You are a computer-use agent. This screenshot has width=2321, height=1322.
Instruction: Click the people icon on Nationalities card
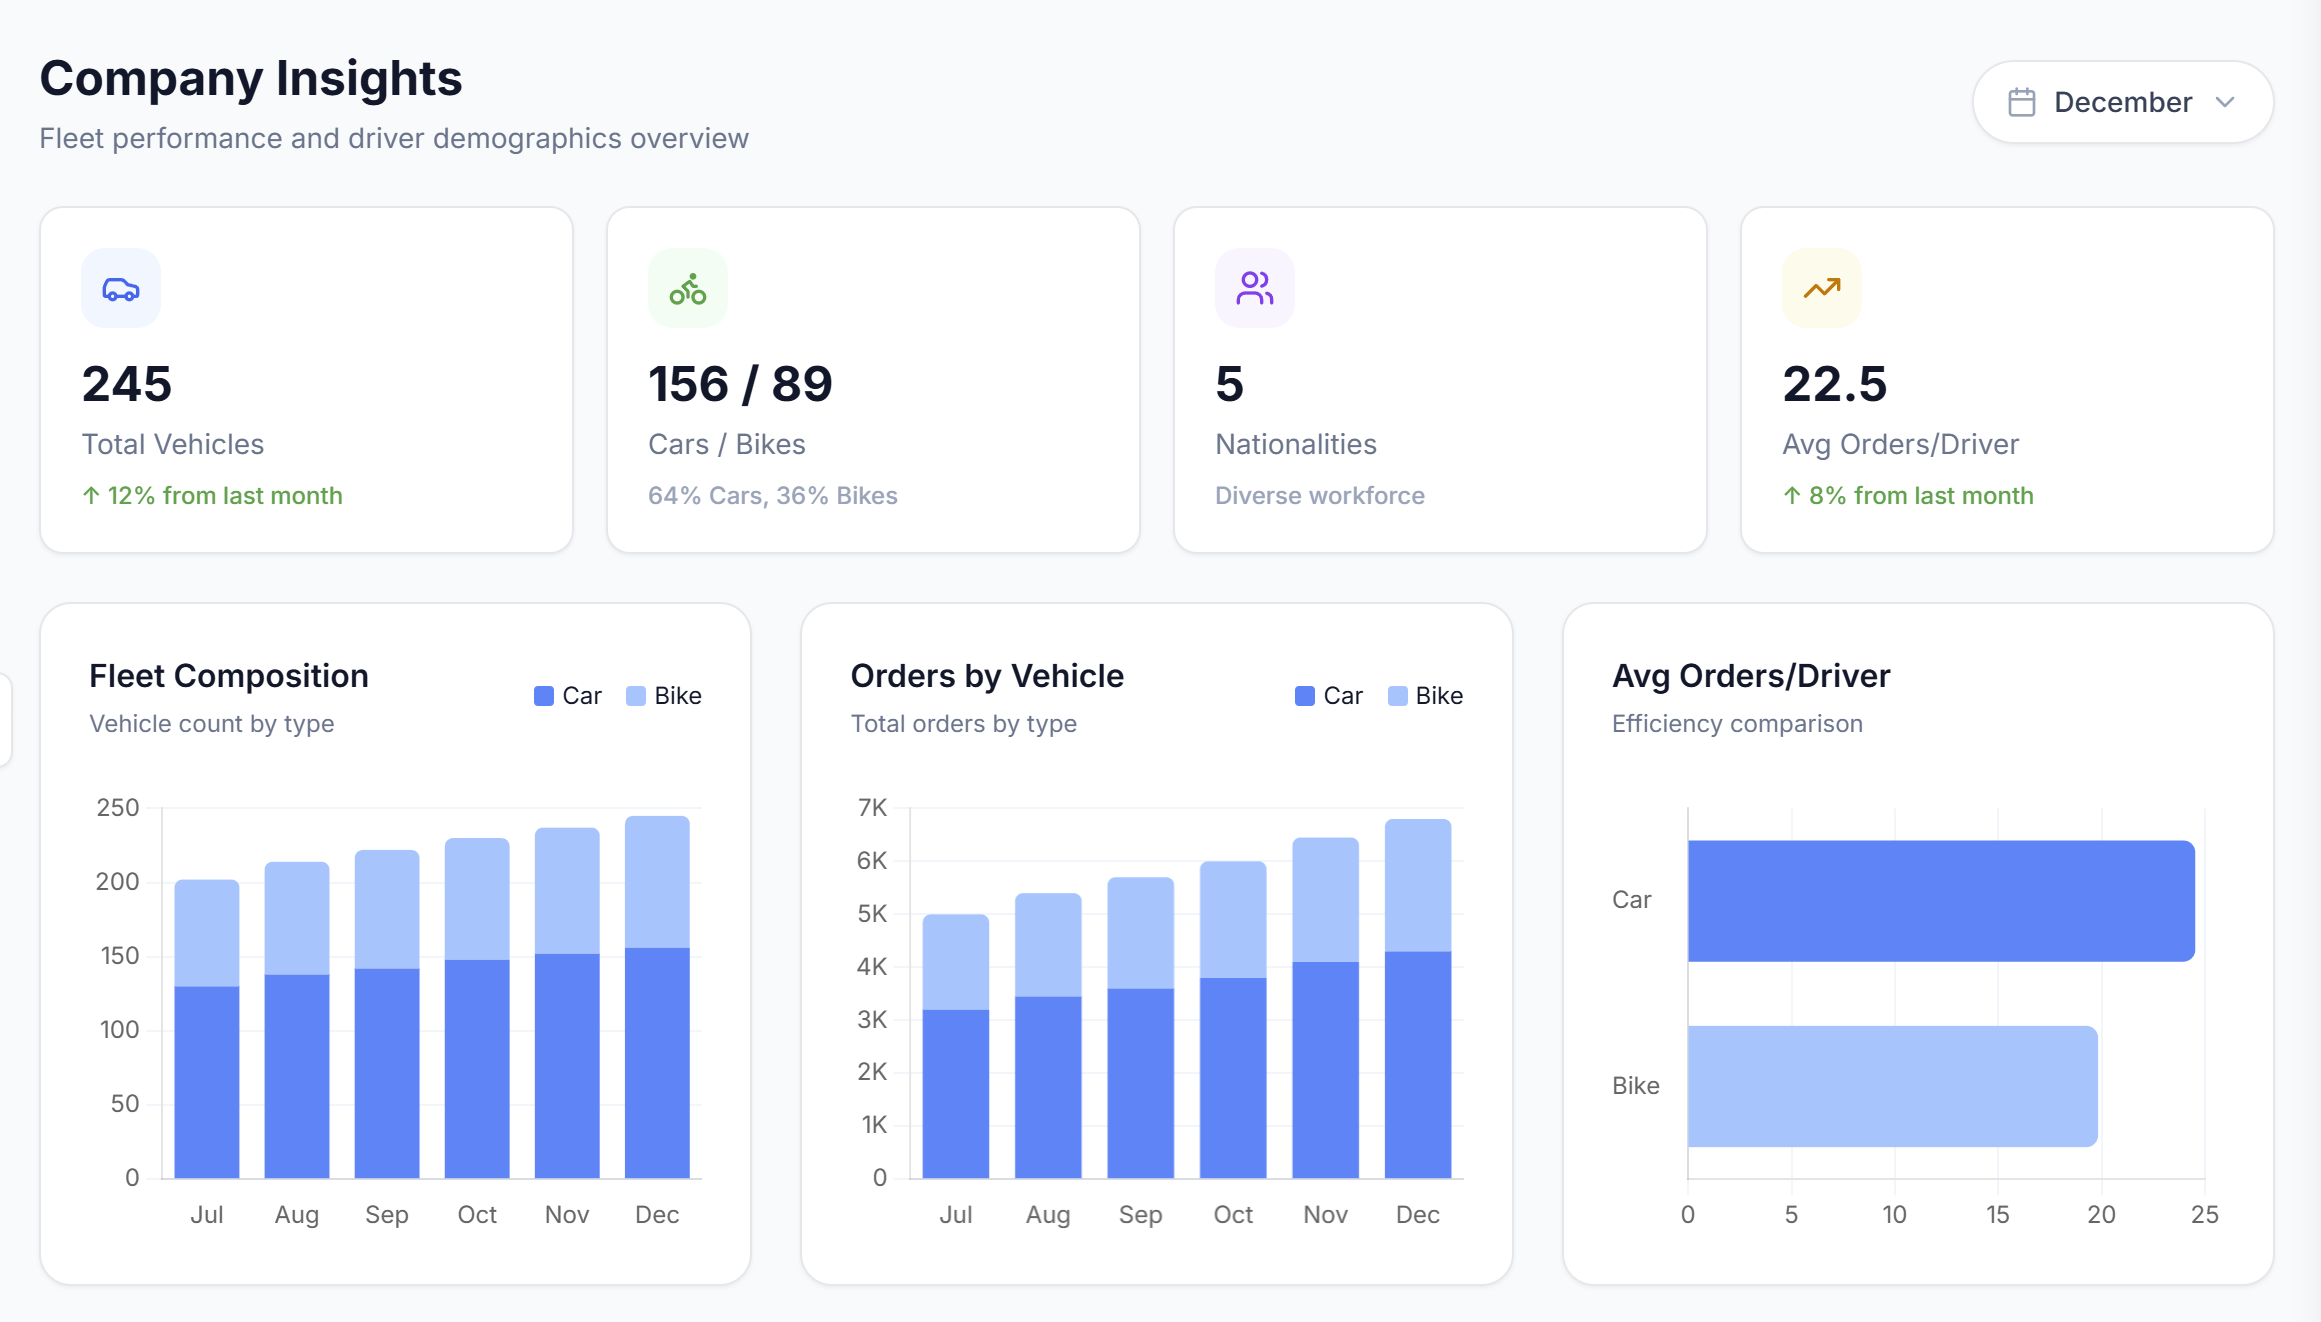(1254, 289)
